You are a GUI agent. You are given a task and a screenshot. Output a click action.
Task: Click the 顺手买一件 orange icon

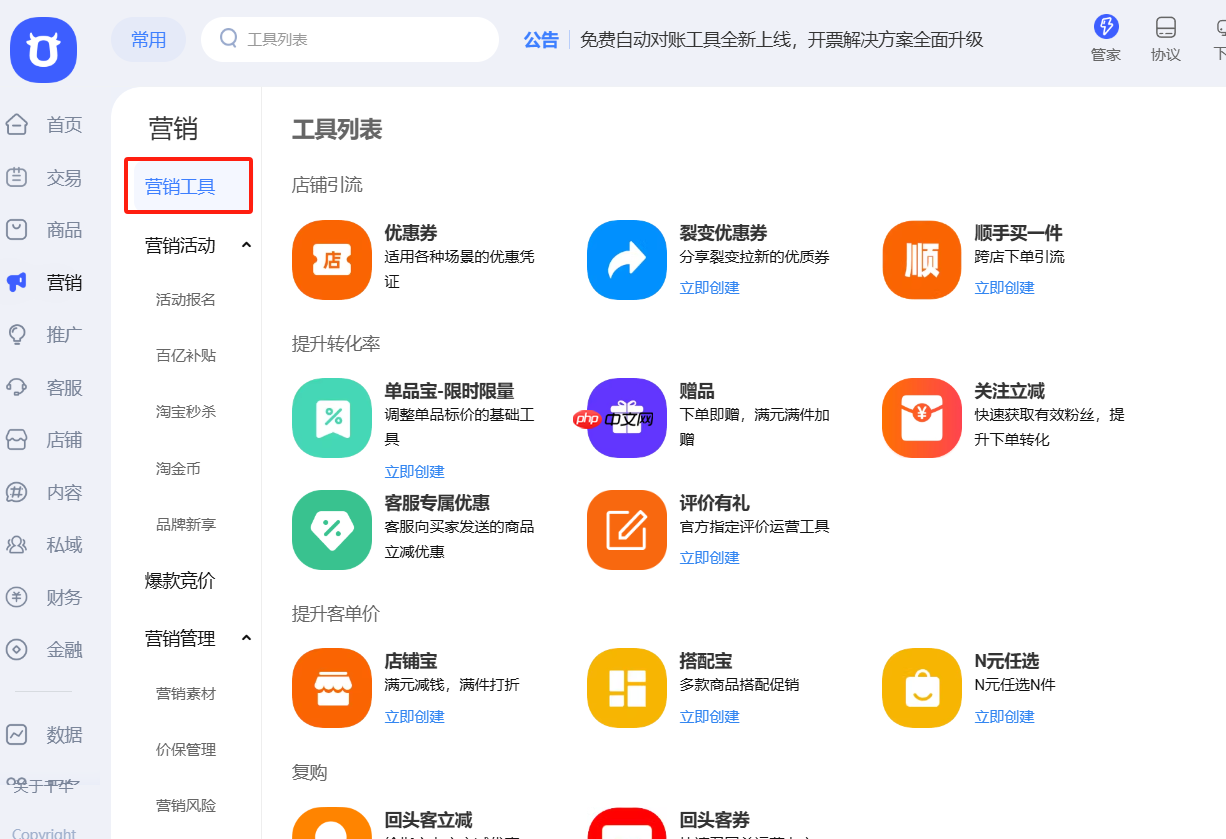[921, 260]
